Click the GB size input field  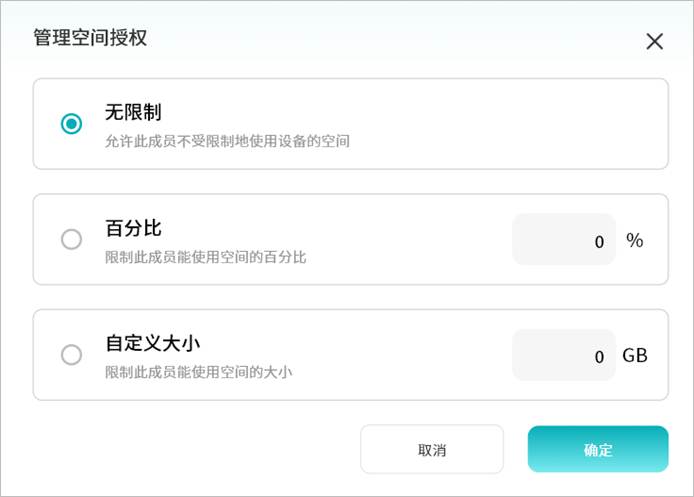563,355
